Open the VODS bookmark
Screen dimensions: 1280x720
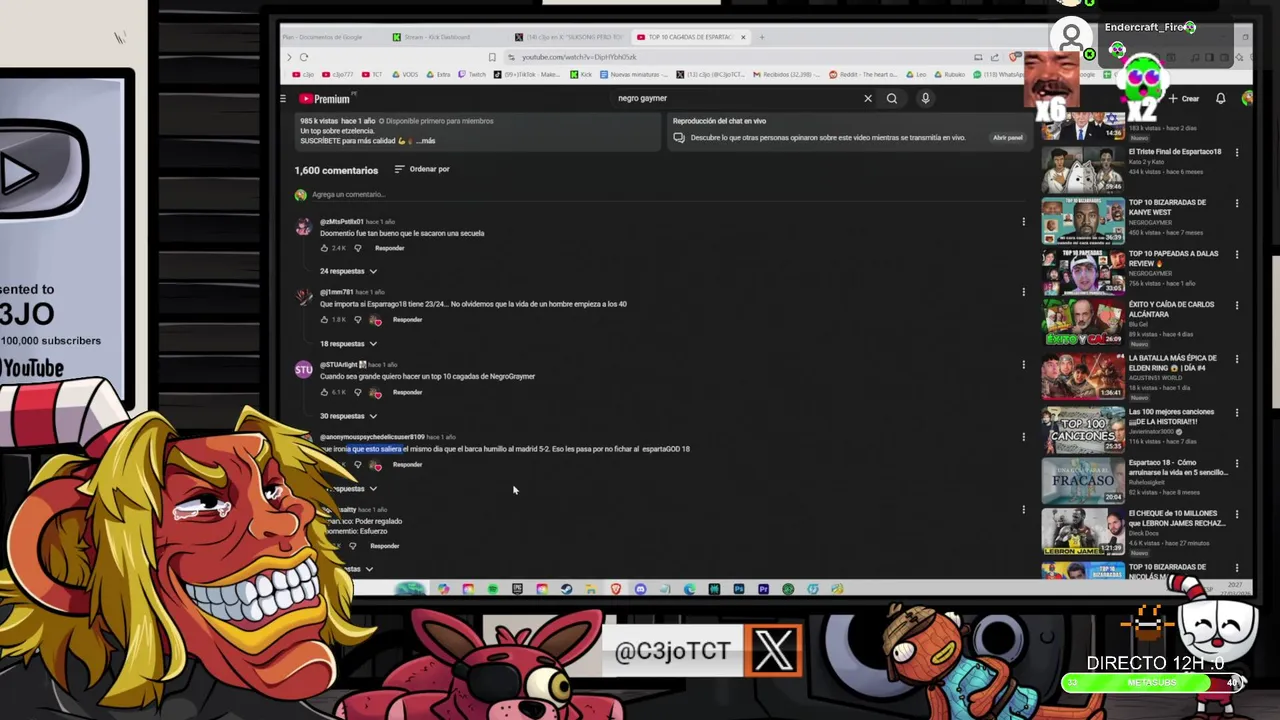tap(405, 74)
